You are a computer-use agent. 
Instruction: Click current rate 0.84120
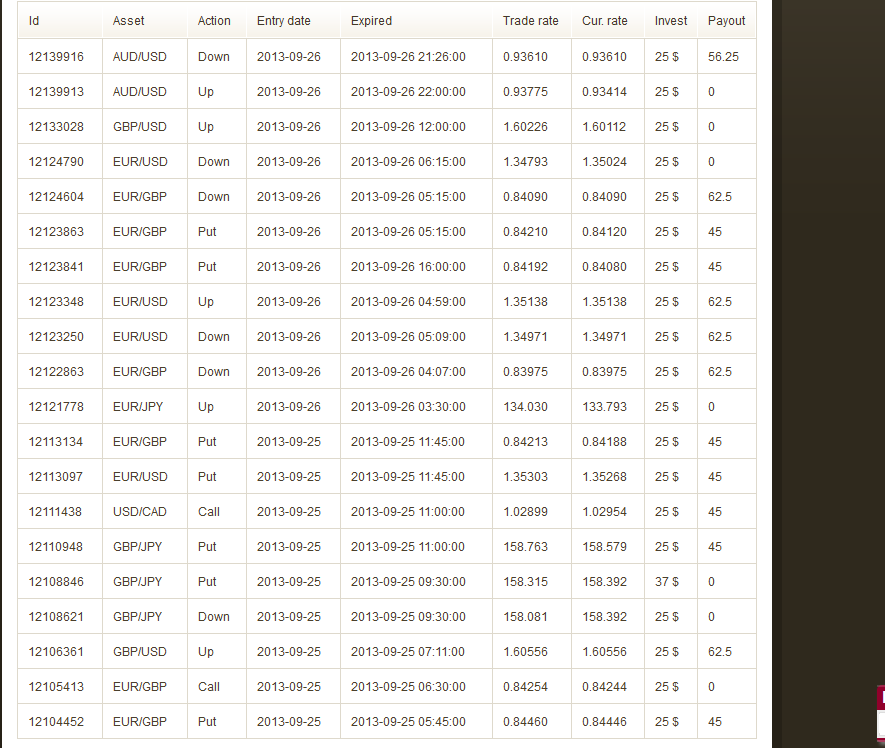click(x=604, y=231)
